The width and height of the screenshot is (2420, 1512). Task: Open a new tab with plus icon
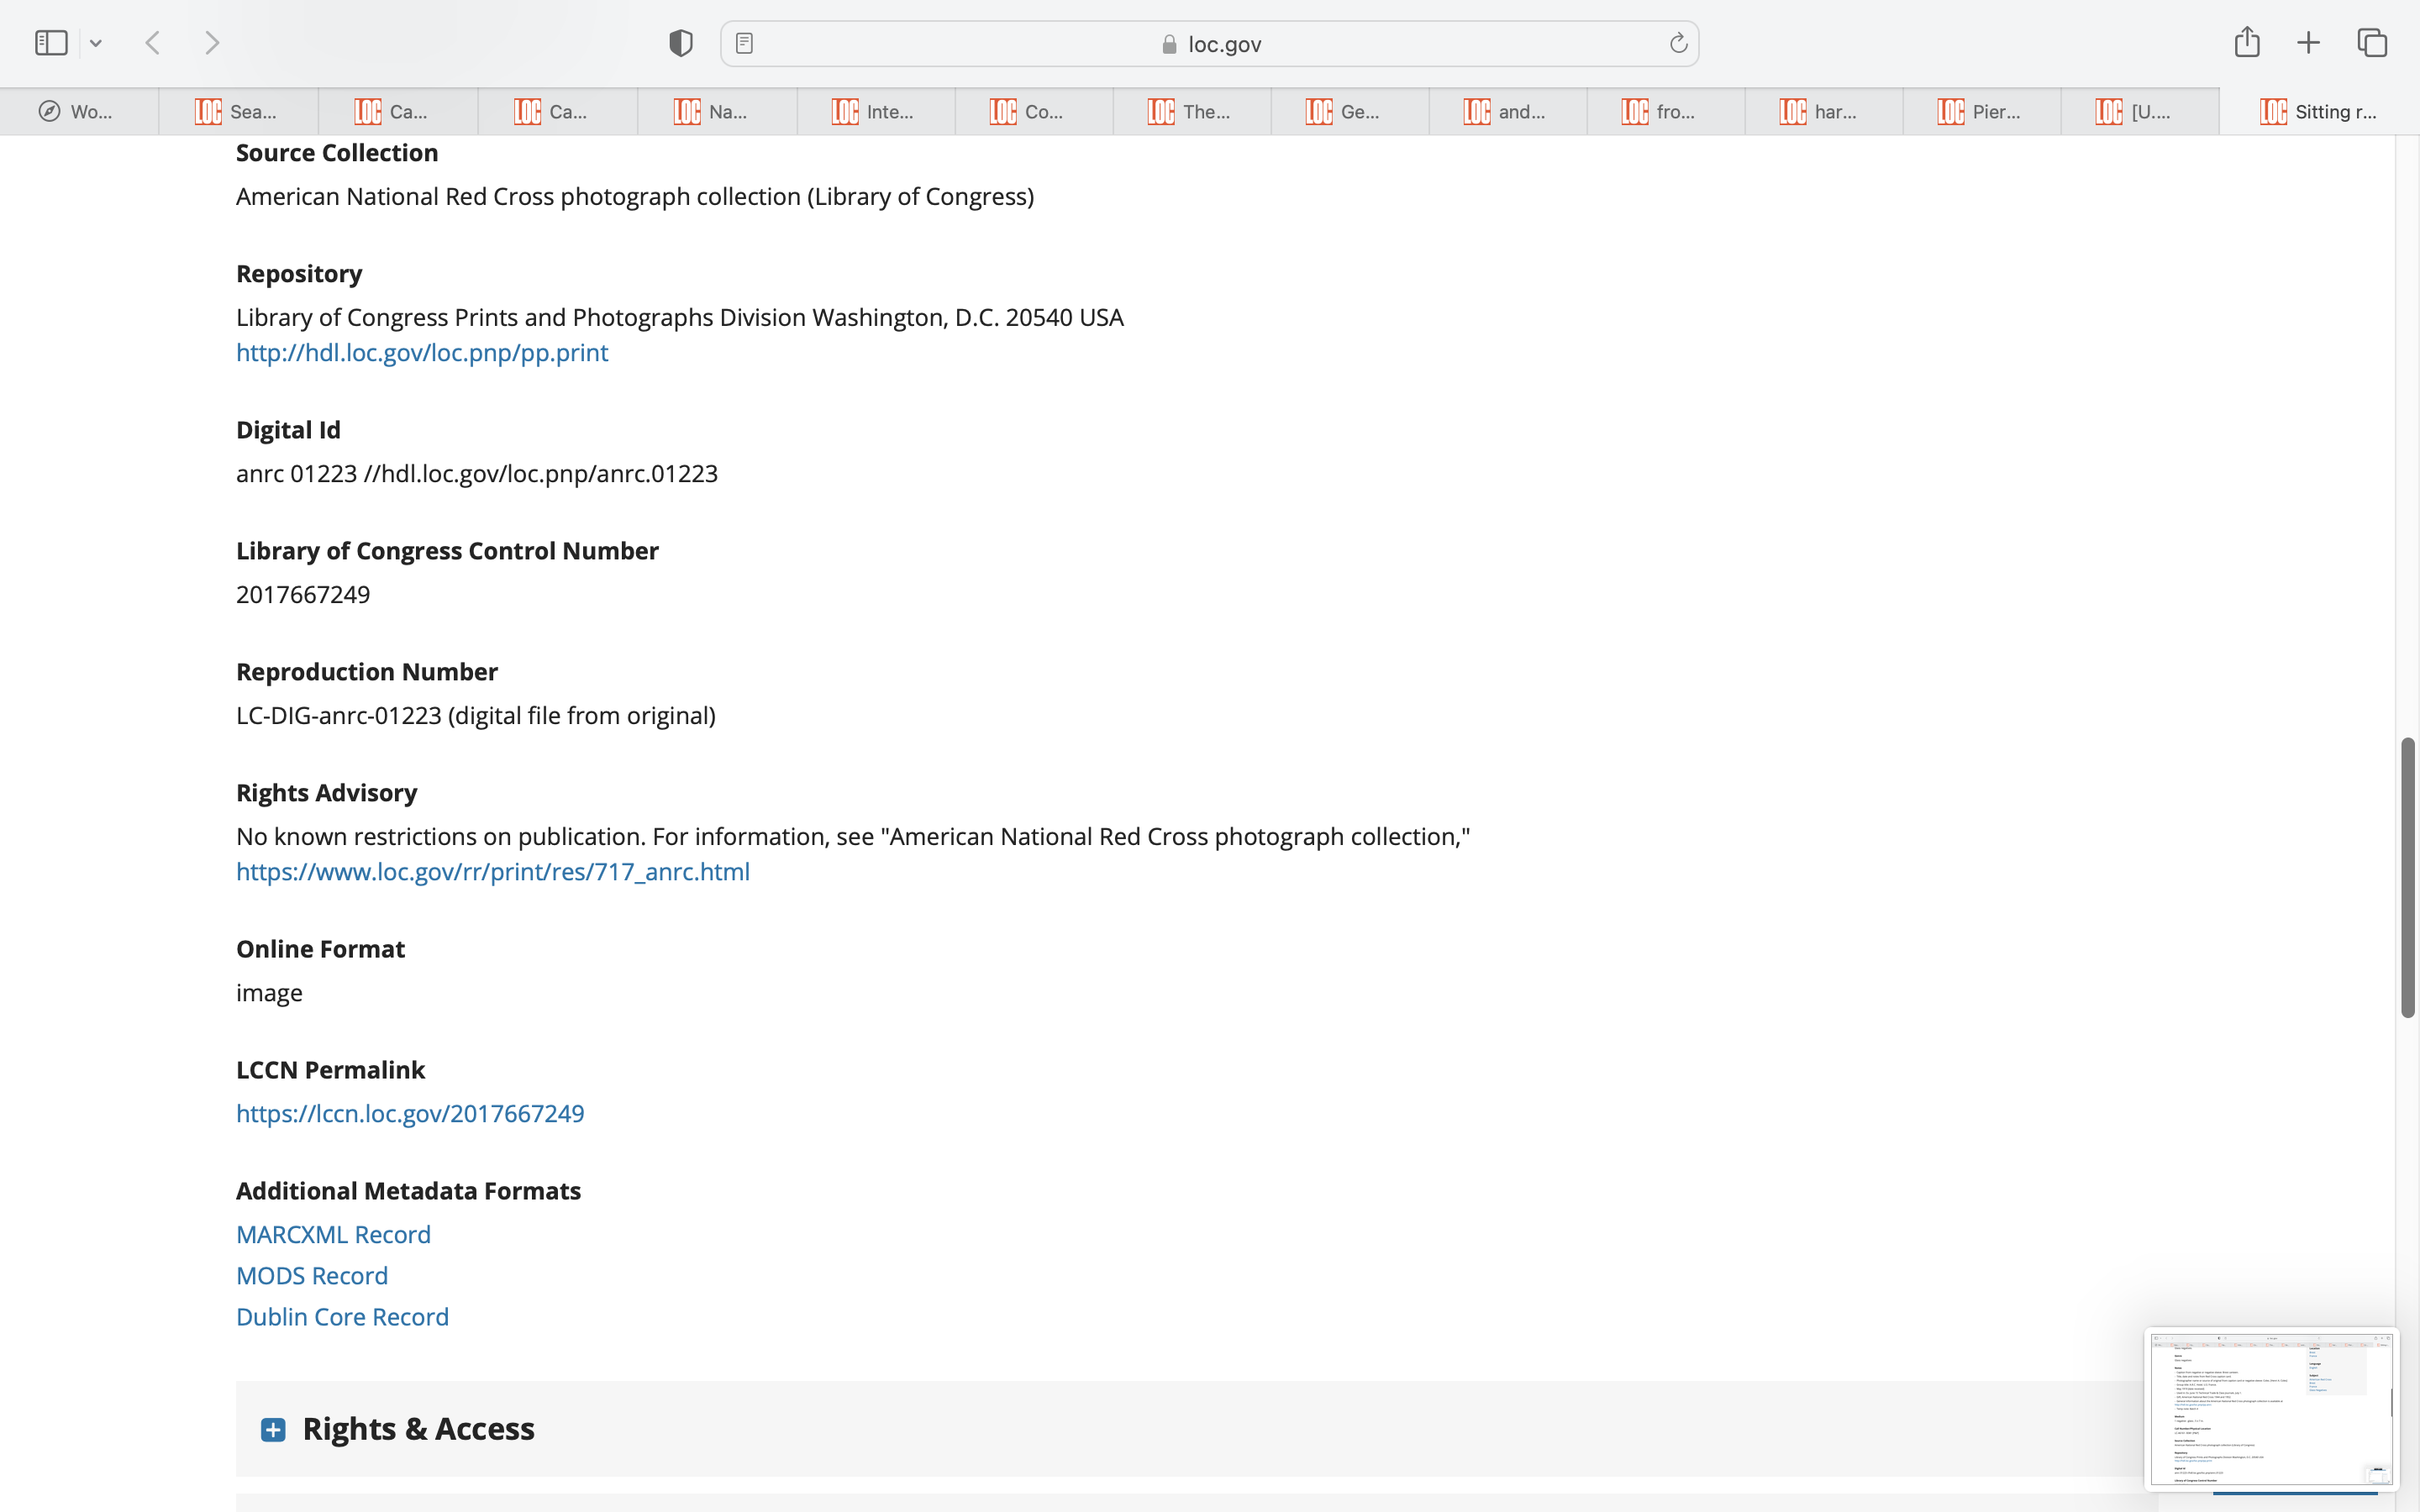click(2308, 43)
